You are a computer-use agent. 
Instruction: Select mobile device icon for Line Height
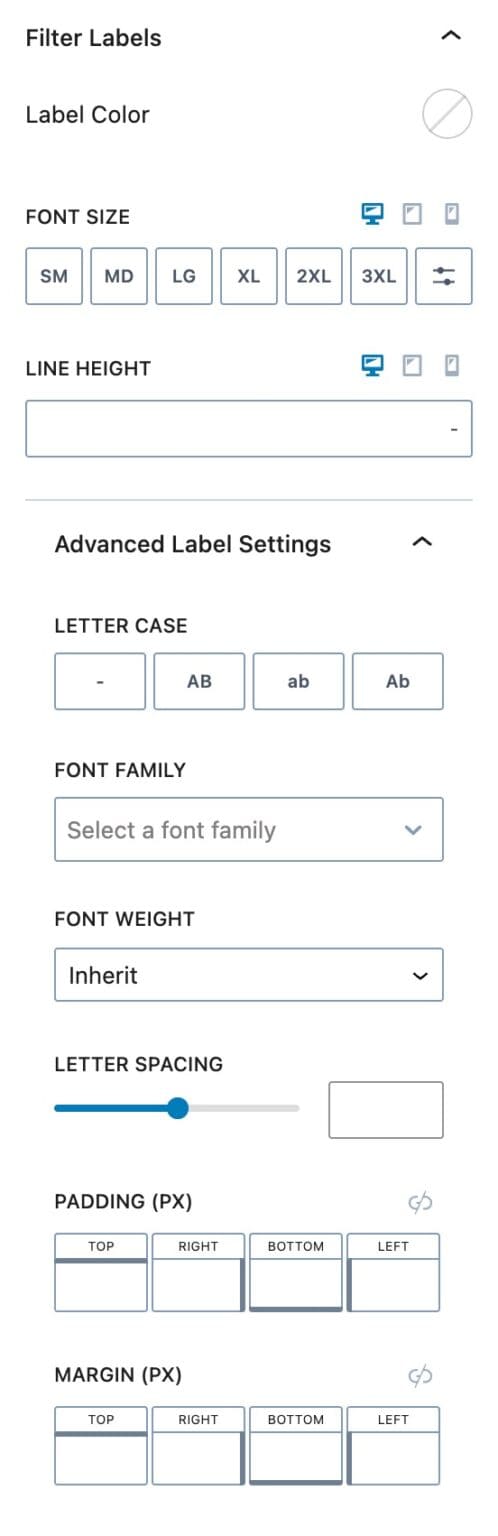pos(451,366)
